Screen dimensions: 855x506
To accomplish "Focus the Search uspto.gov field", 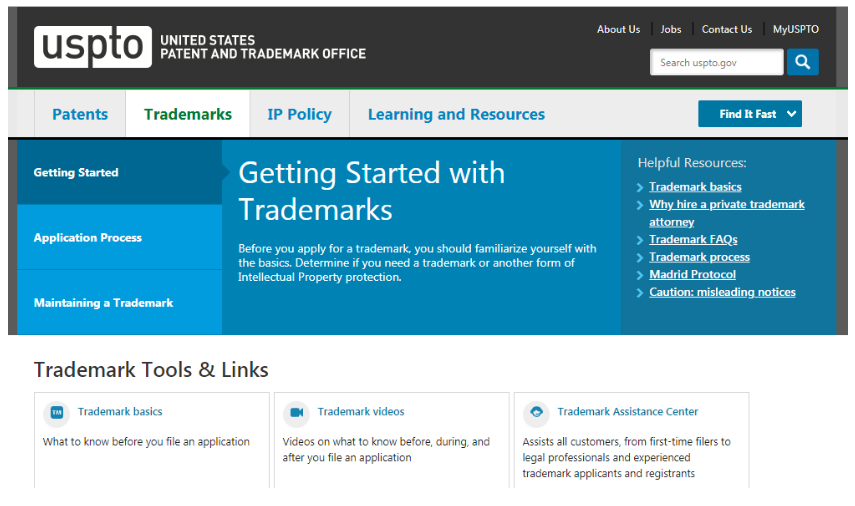I will [716, 62].
